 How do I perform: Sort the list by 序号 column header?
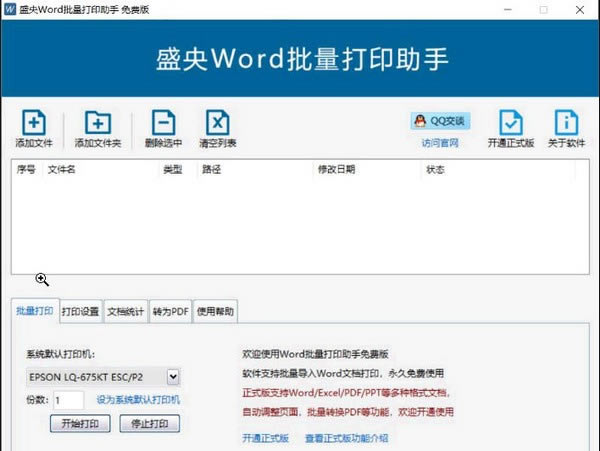click(26, 169)
